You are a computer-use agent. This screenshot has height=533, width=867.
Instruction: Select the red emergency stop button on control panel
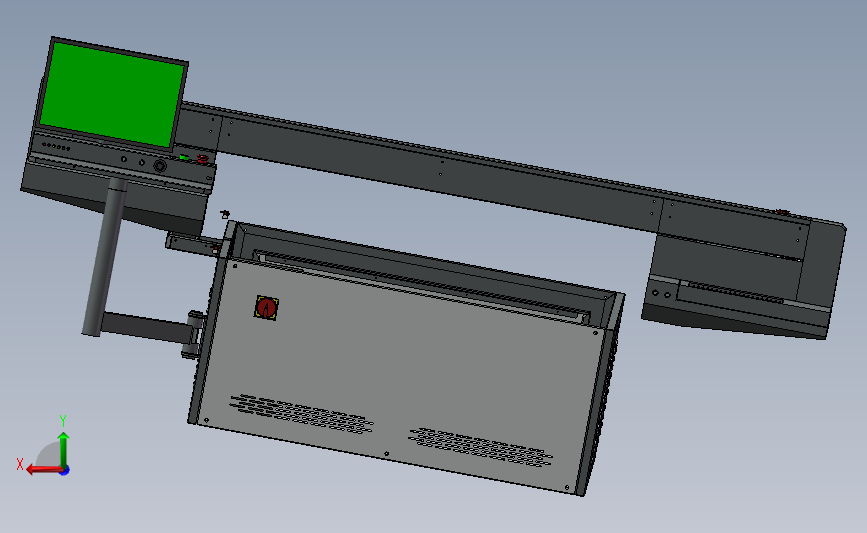click(203, 159)
